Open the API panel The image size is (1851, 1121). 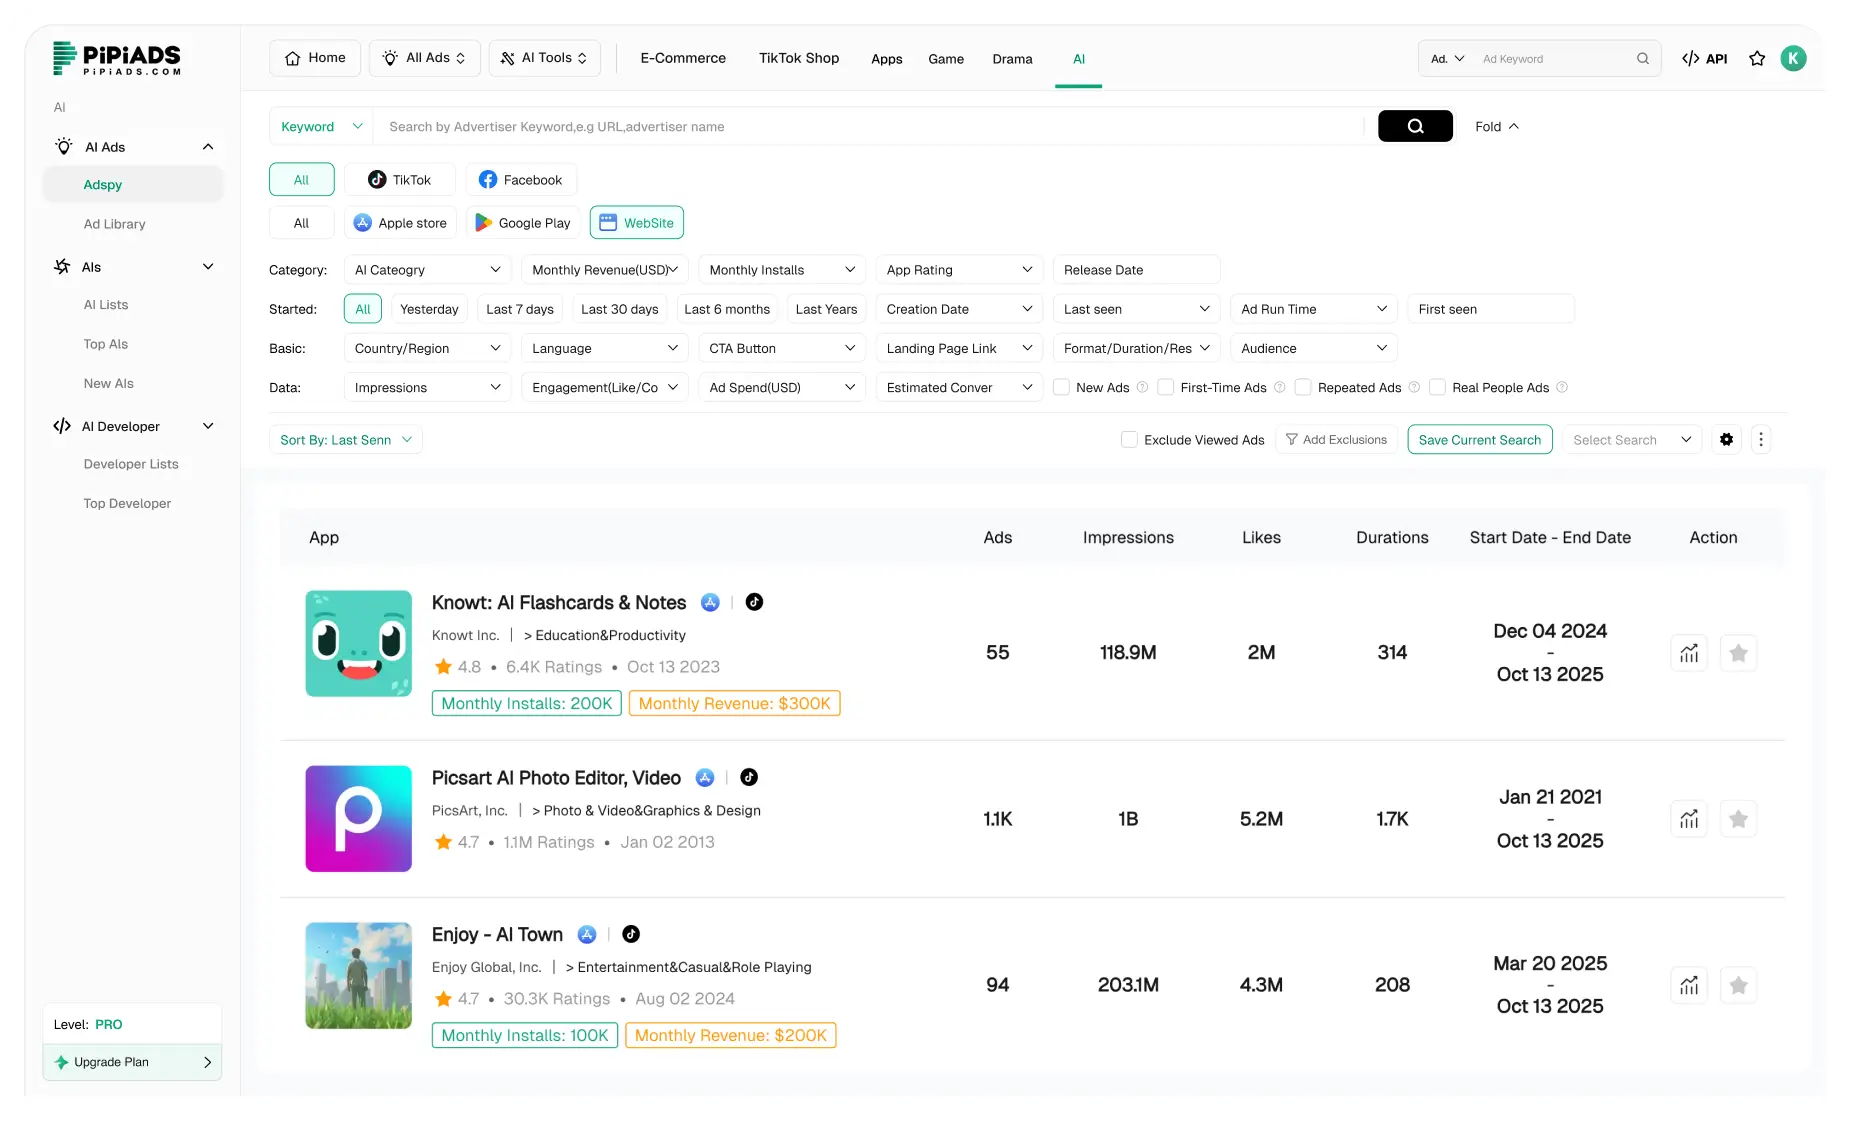1704,58
